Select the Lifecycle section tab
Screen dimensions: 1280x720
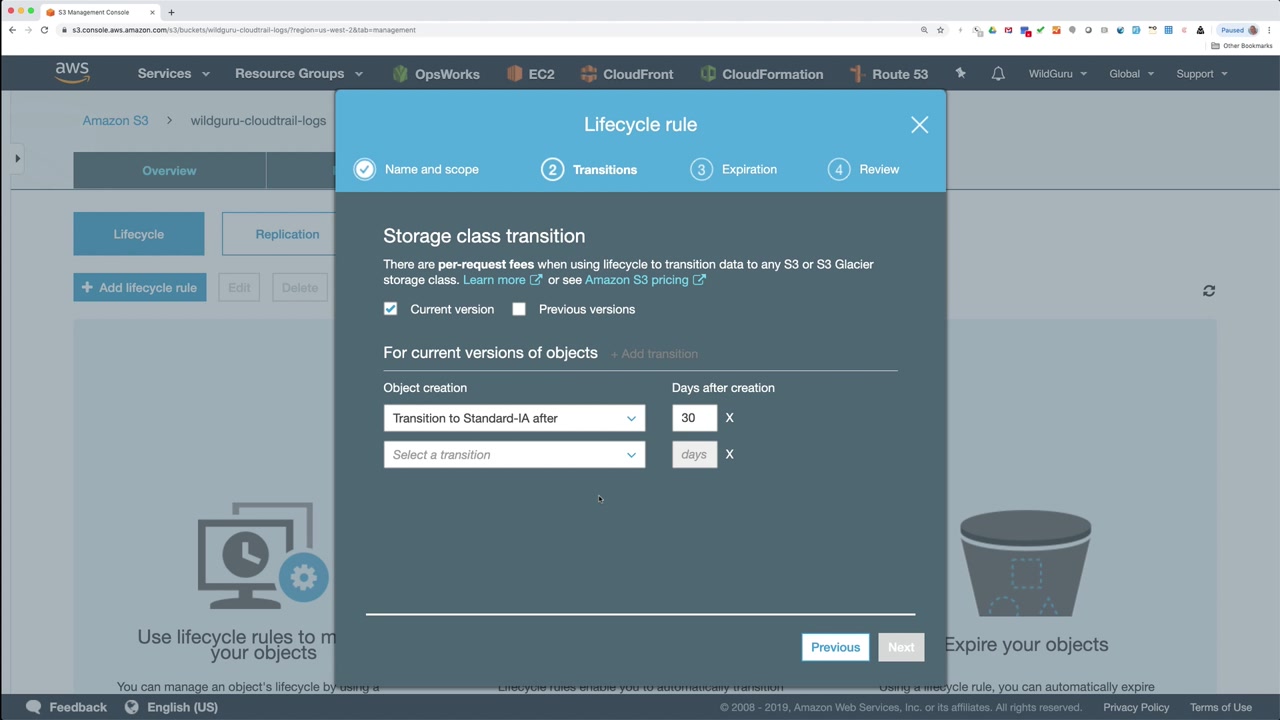[x=139, y=234]
